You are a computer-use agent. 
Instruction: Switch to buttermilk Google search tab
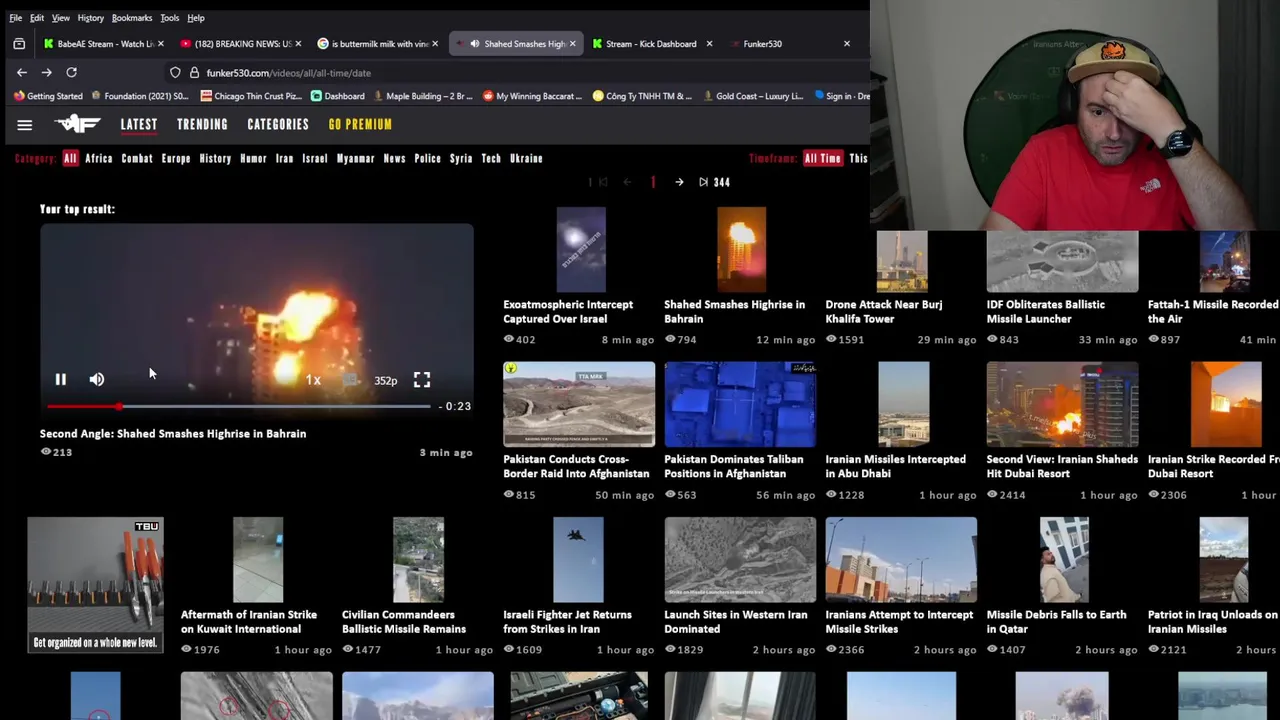(379, 44)
